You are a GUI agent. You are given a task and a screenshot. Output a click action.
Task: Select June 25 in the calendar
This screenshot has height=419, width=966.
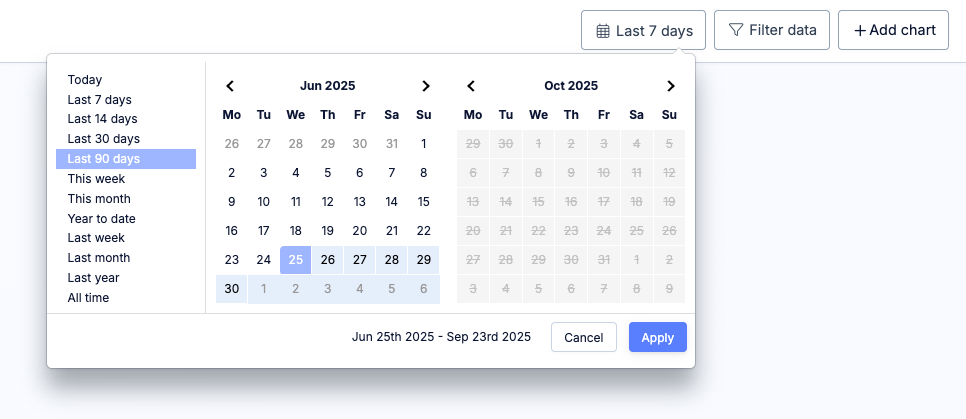[296, 260]
